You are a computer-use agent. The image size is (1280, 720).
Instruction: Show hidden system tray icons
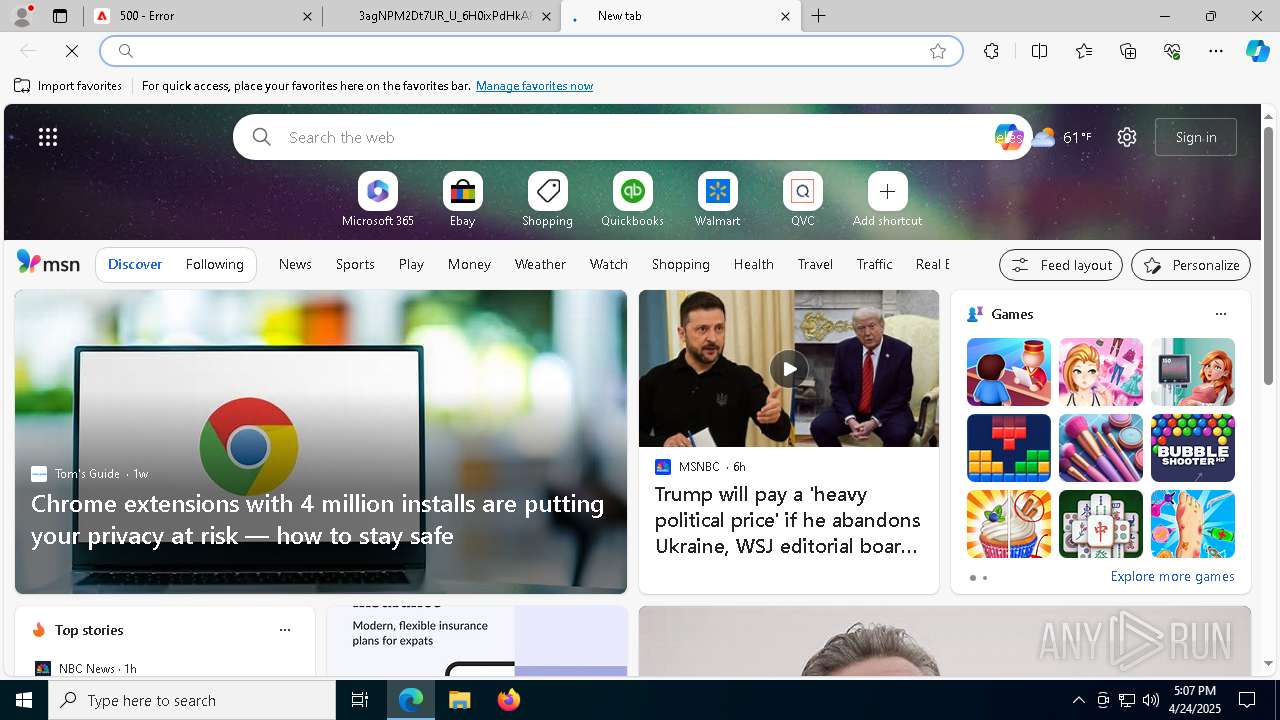[1078, 700]
